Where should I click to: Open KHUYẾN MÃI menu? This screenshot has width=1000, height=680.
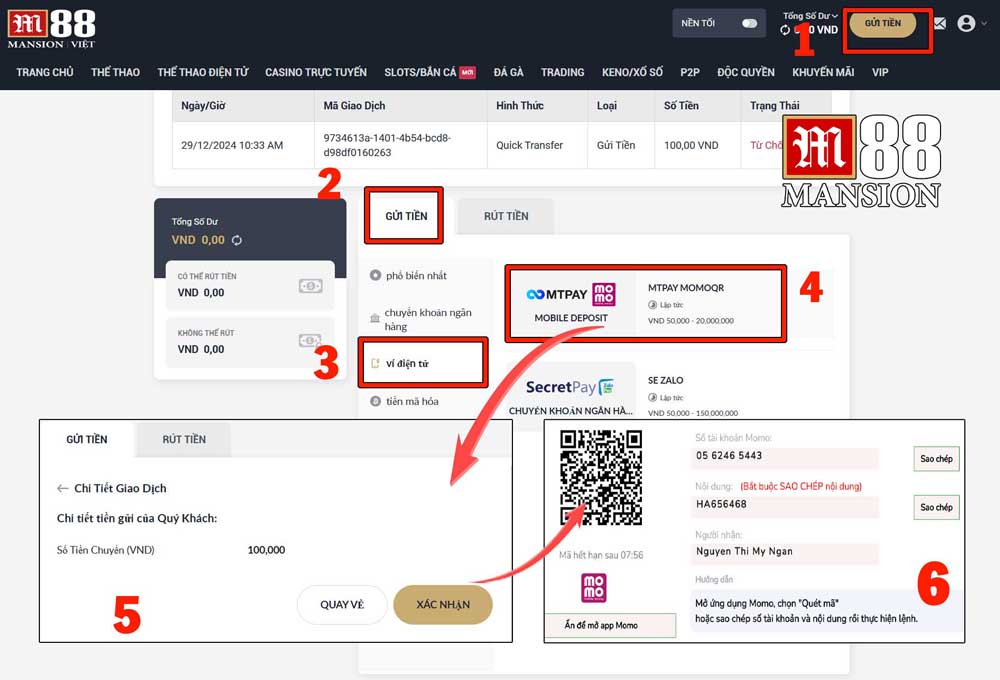(x=823, y=72)
